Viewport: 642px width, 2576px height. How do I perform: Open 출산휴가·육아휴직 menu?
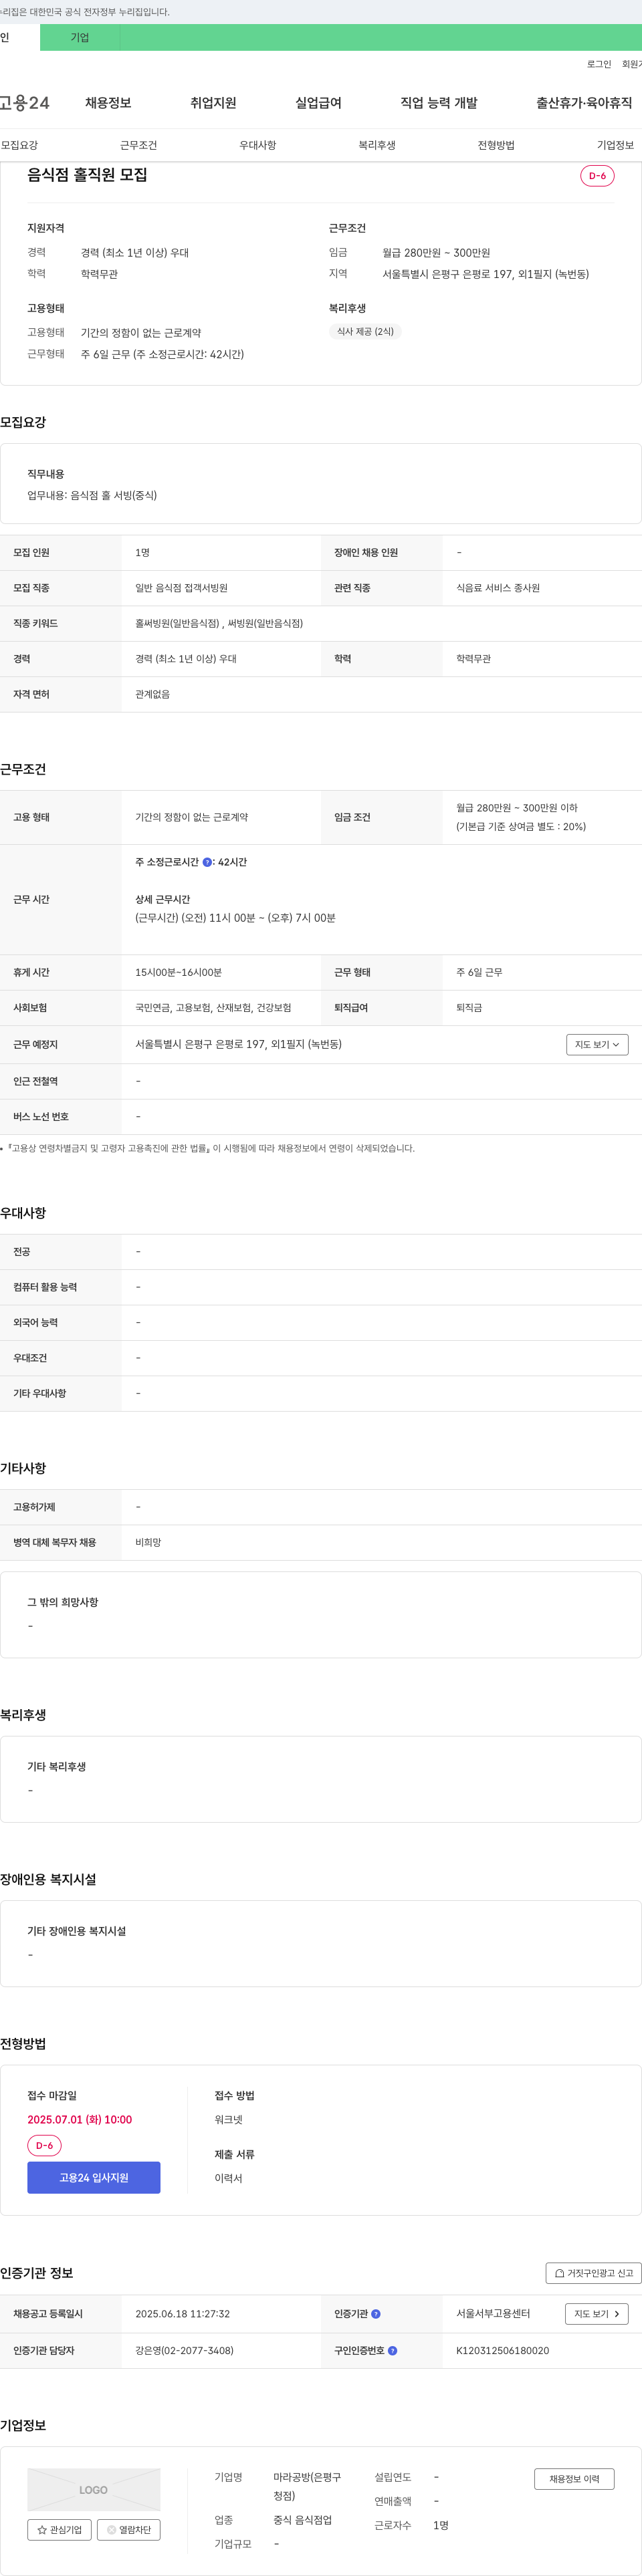(x=584, y=103)
